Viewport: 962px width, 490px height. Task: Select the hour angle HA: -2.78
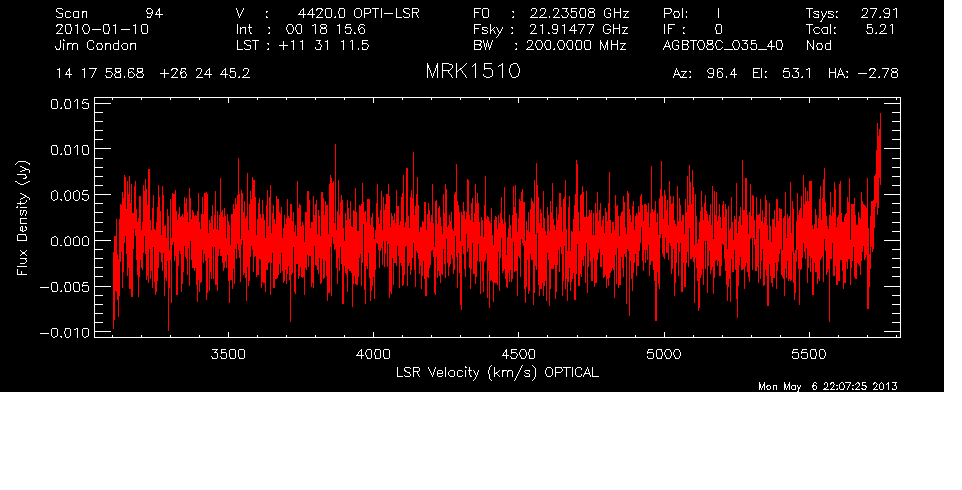(863, 74)
